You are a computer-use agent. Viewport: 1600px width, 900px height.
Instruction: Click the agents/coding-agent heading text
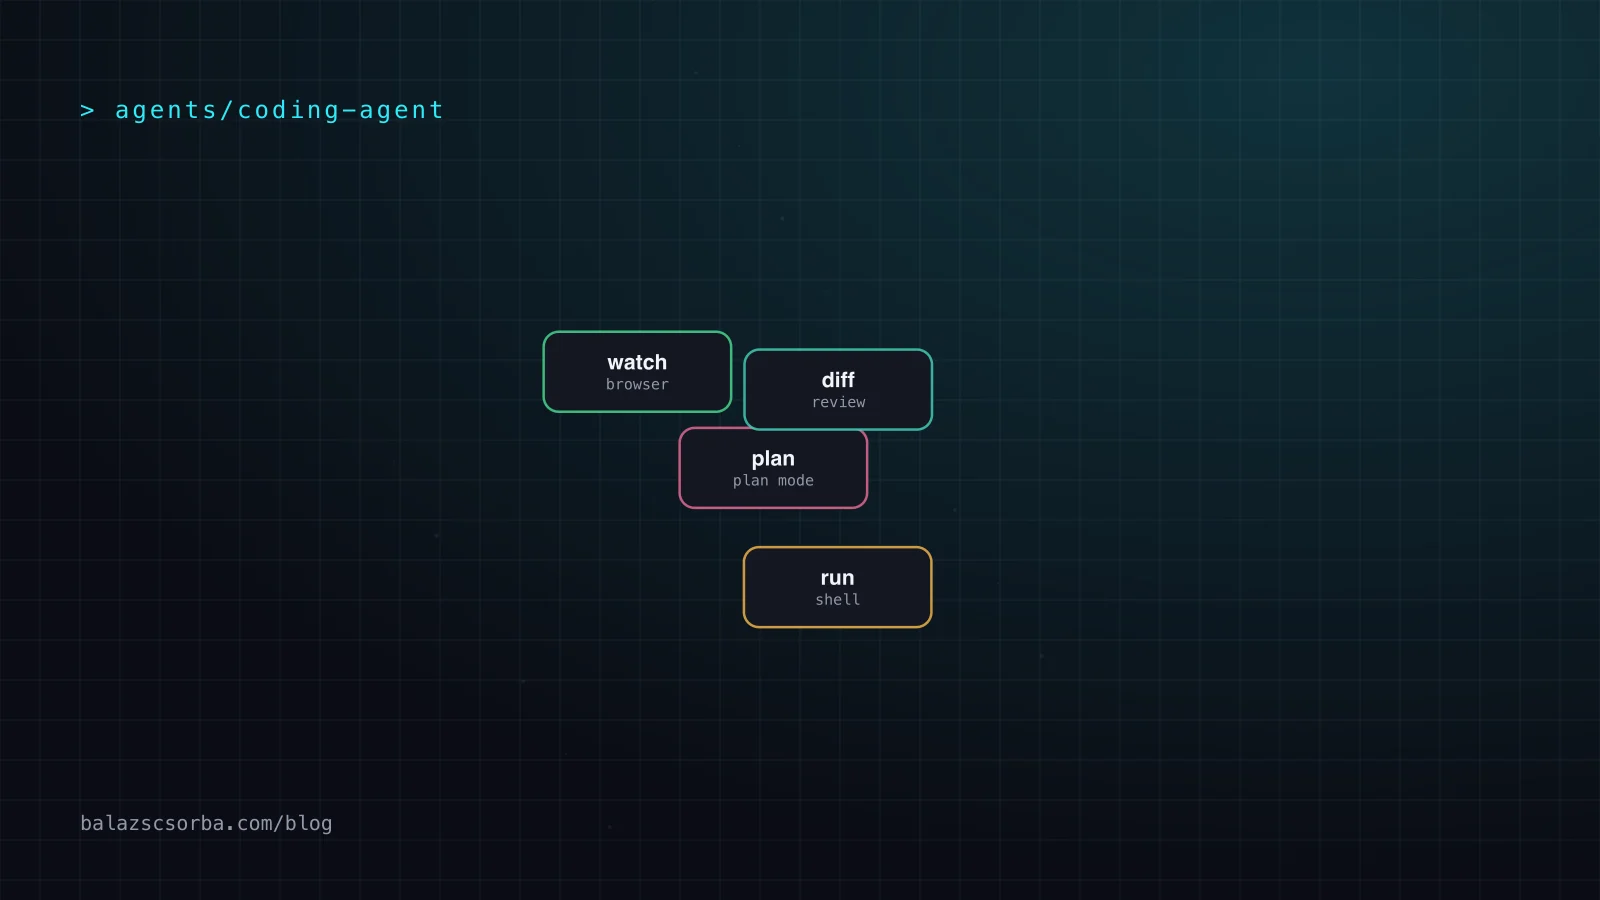(x=279, y=110)
